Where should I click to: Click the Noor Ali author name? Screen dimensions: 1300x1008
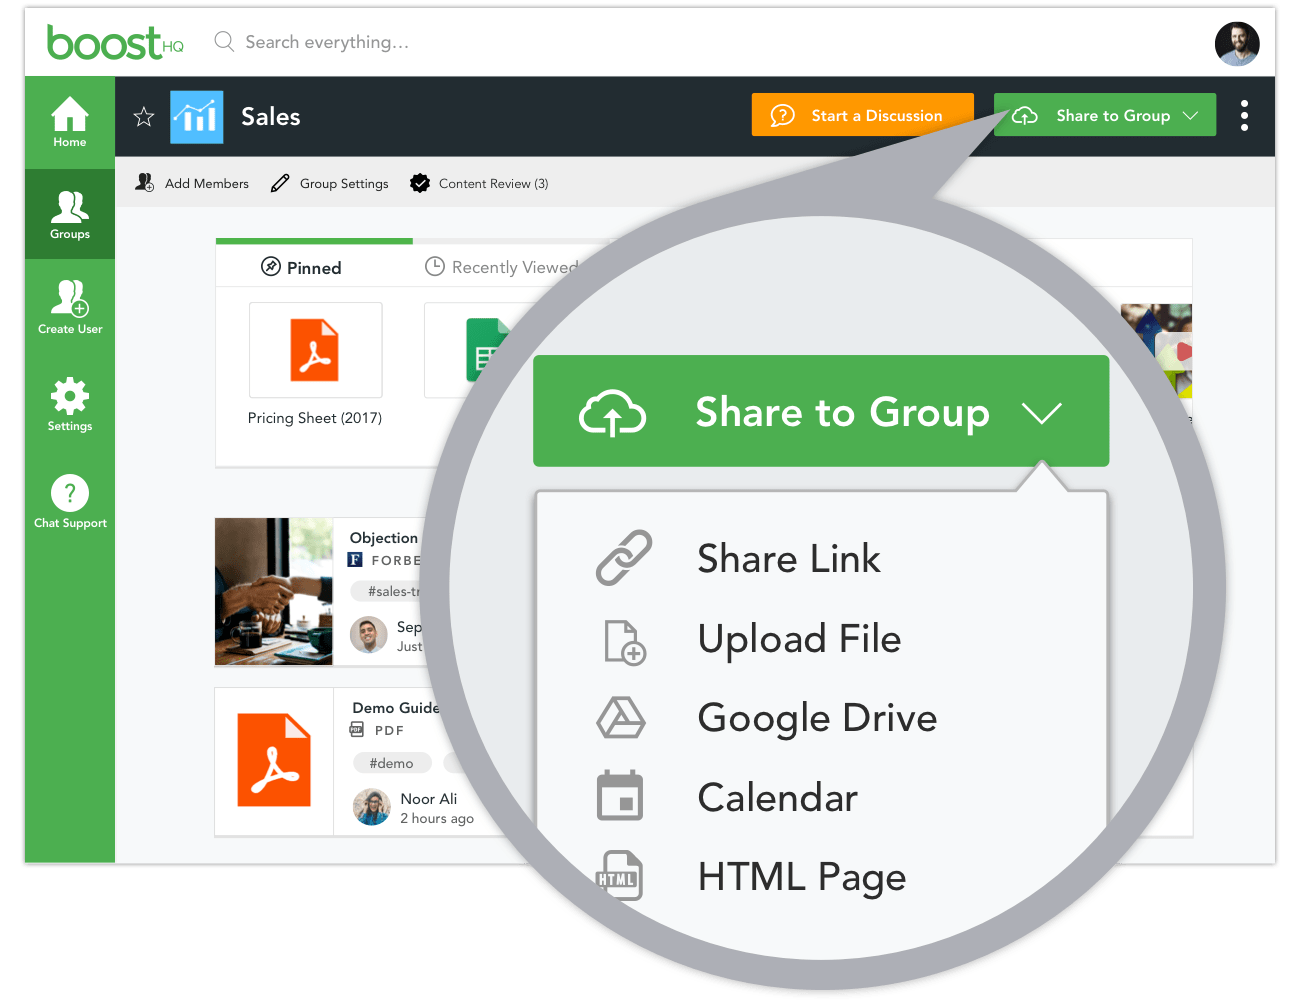pos(429,799)
